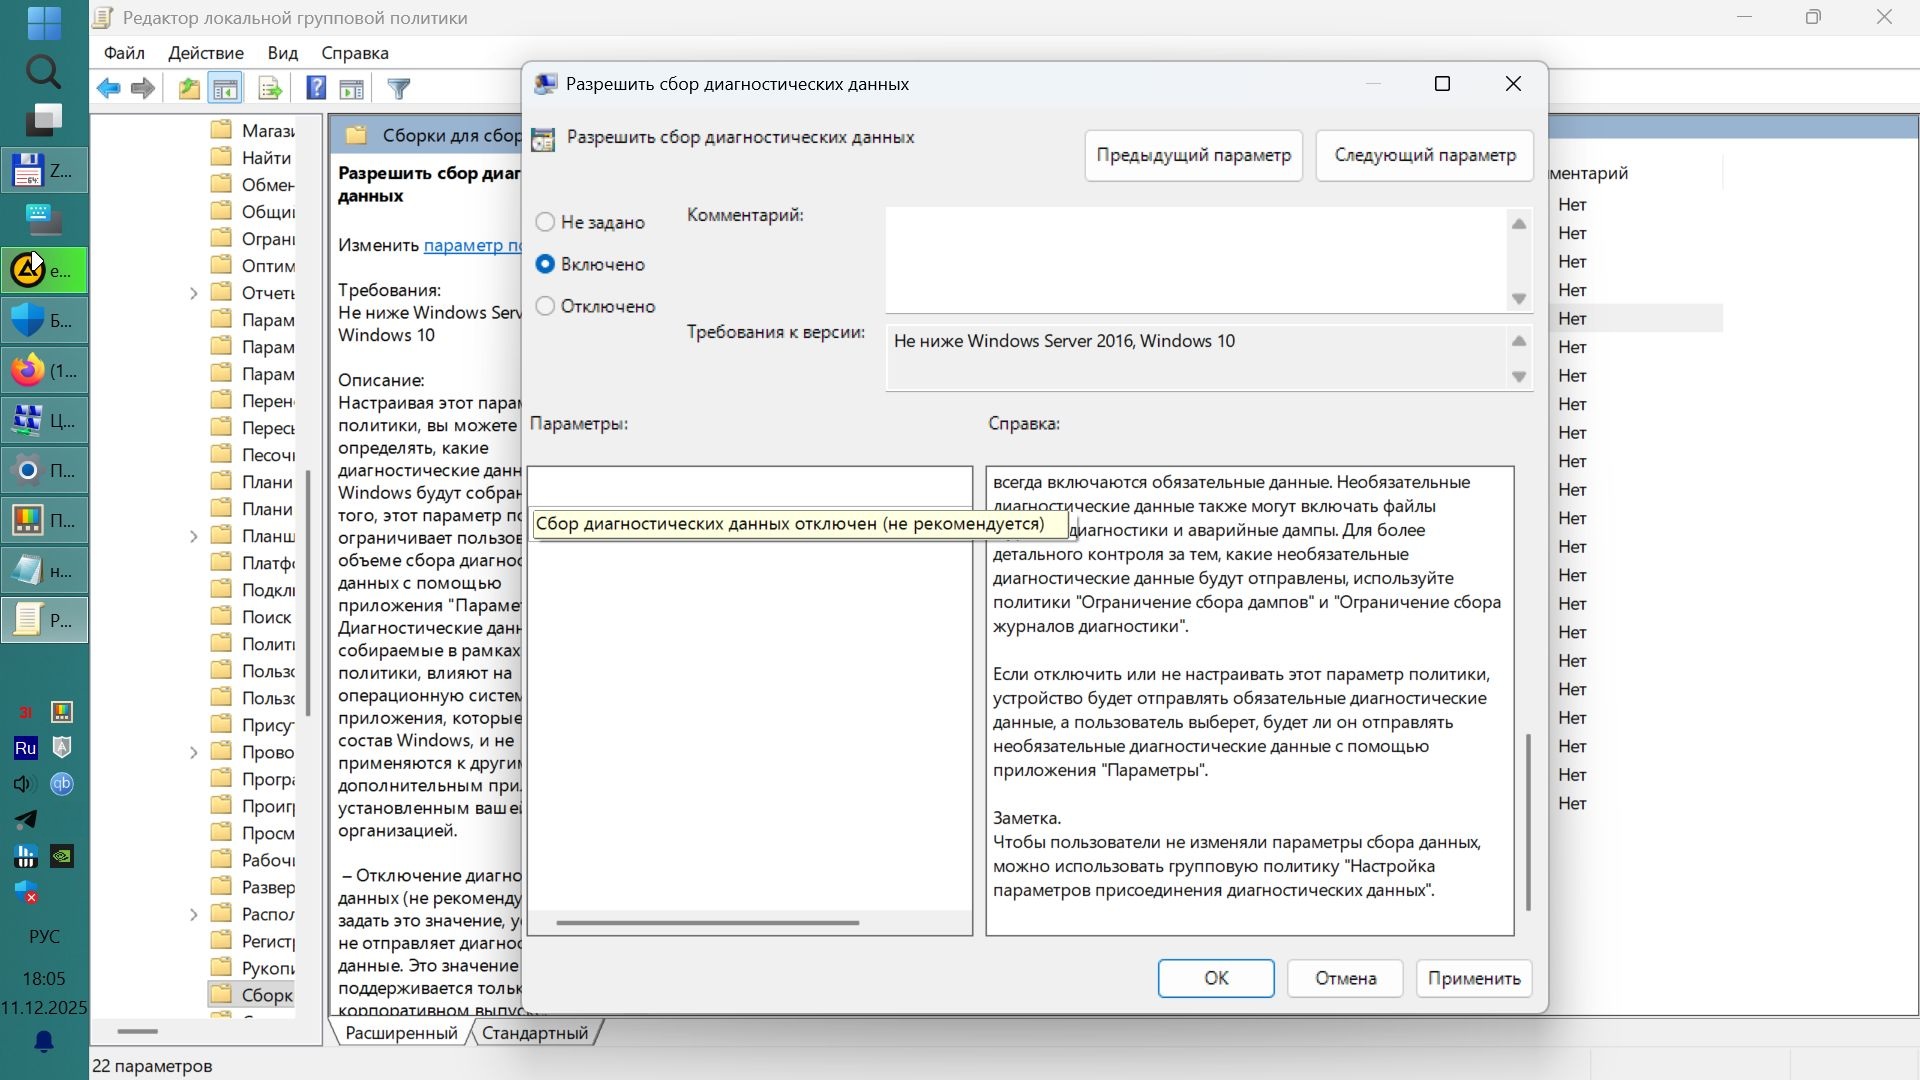Viewport: 1920px width, 1080px height.
Task: Select the 'Не задано' radio button
Action: click(x=545, y=222)
